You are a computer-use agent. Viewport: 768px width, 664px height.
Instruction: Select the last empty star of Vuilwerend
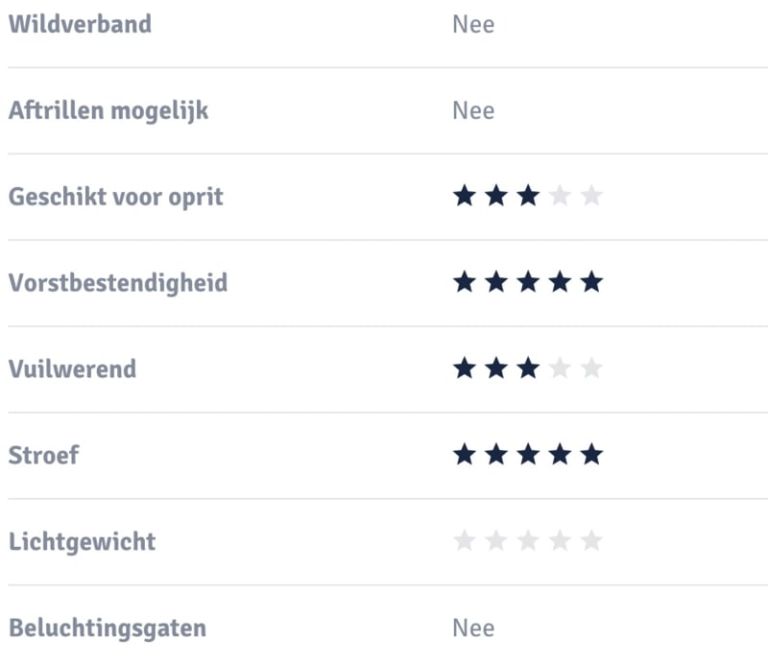click(x=592, y=369)
